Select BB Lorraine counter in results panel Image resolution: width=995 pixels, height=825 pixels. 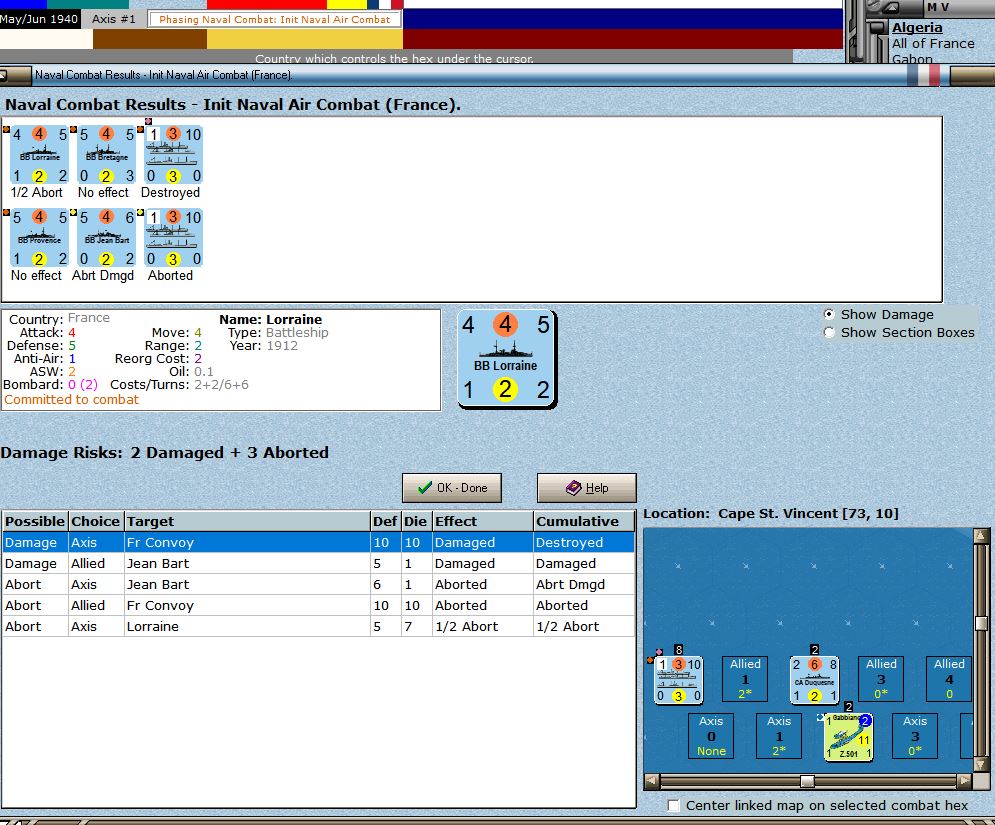click(x=39, y=155)
